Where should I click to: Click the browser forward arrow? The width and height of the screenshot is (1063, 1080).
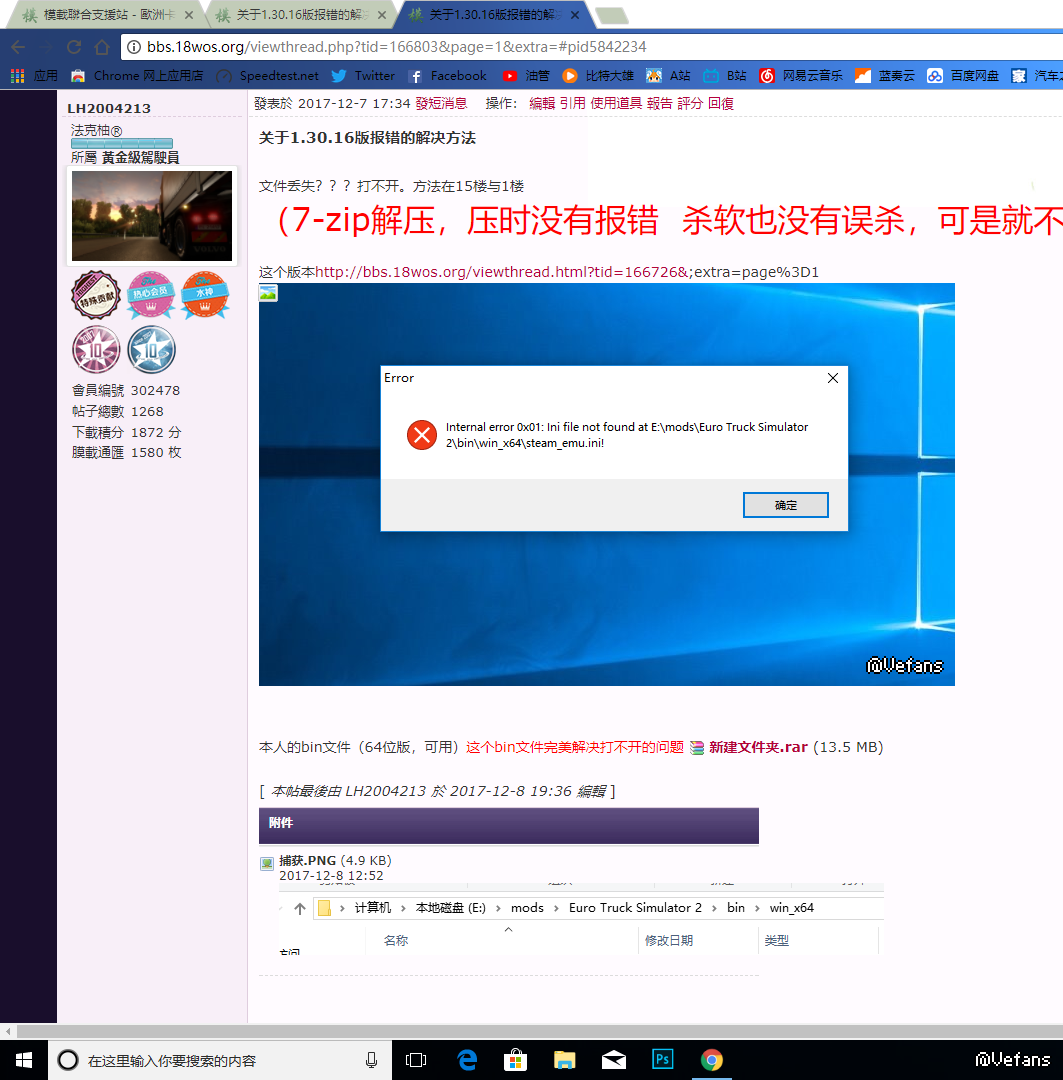click(x=46, y=47)
